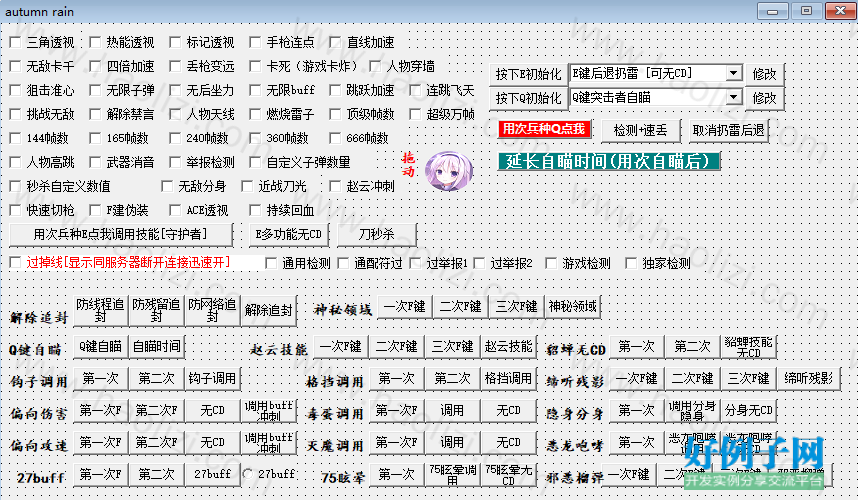
Task: Enable 连跳飞天 checkbox
Action: pos(415,91)
